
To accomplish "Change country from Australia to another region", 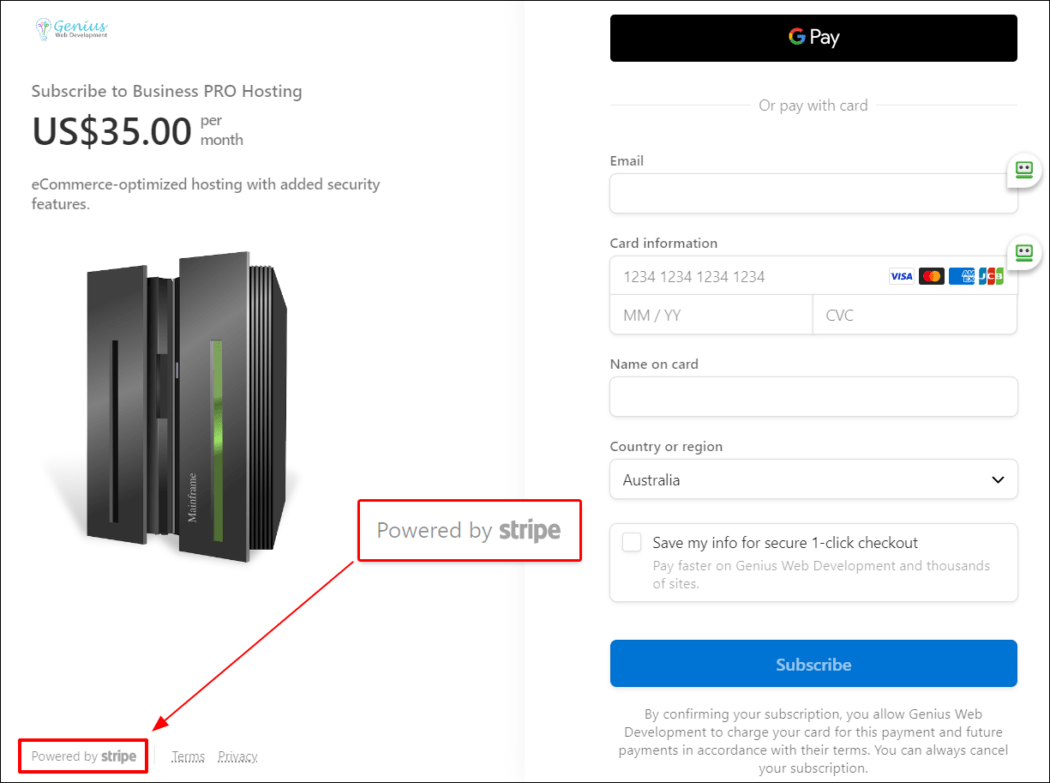I will 813,479.
